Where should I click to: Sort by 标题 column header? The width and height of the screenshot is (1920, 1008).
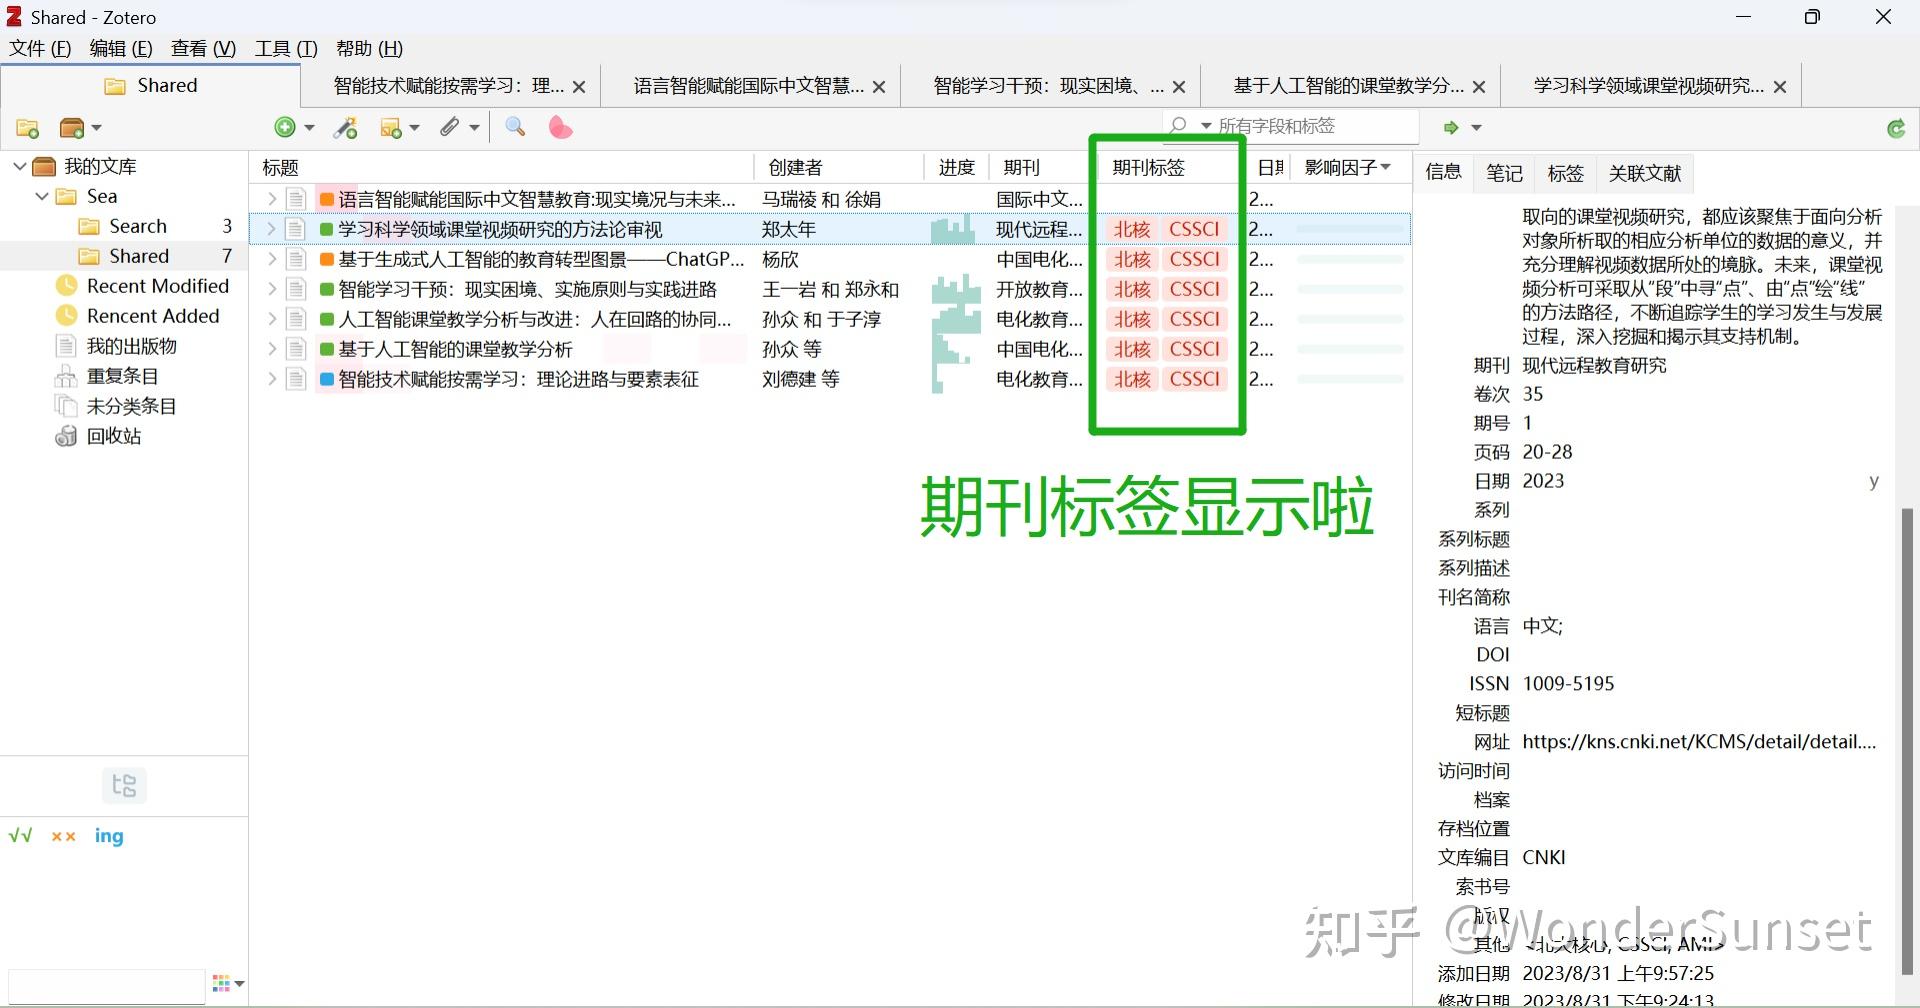(502, 167)
